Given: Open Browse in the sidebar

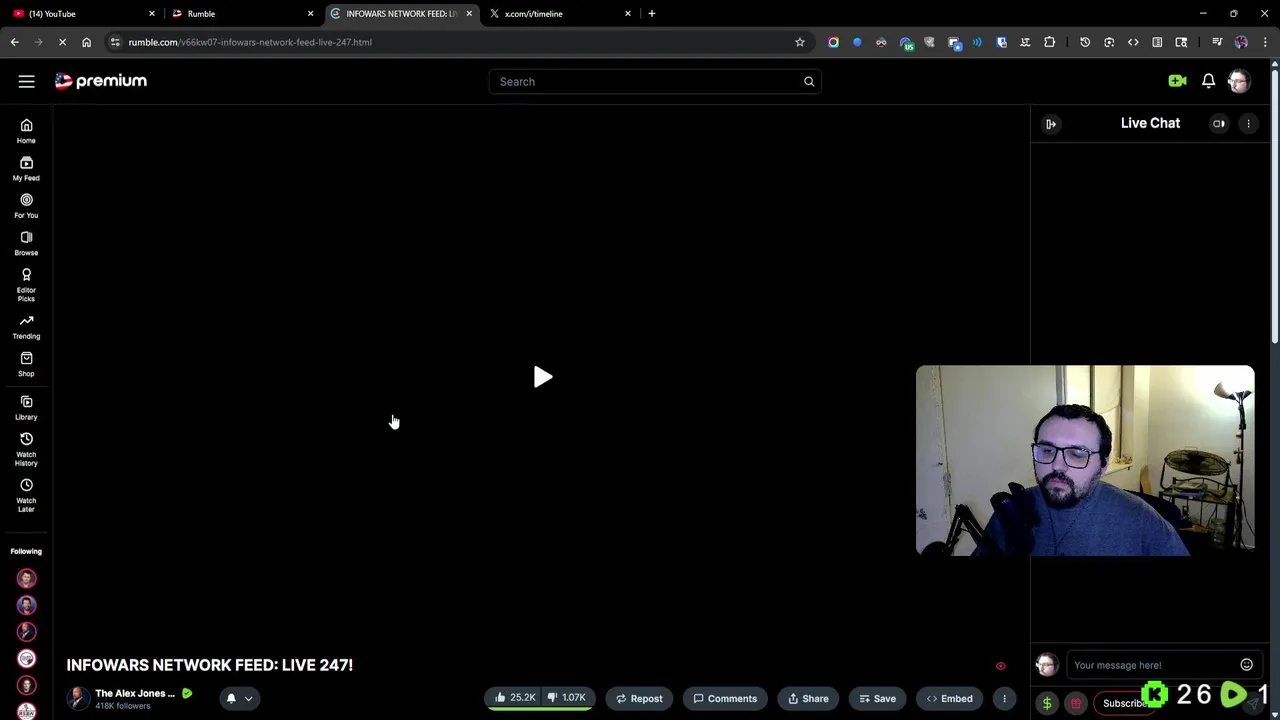Looking at the screenshot, I should pos(26,243).
